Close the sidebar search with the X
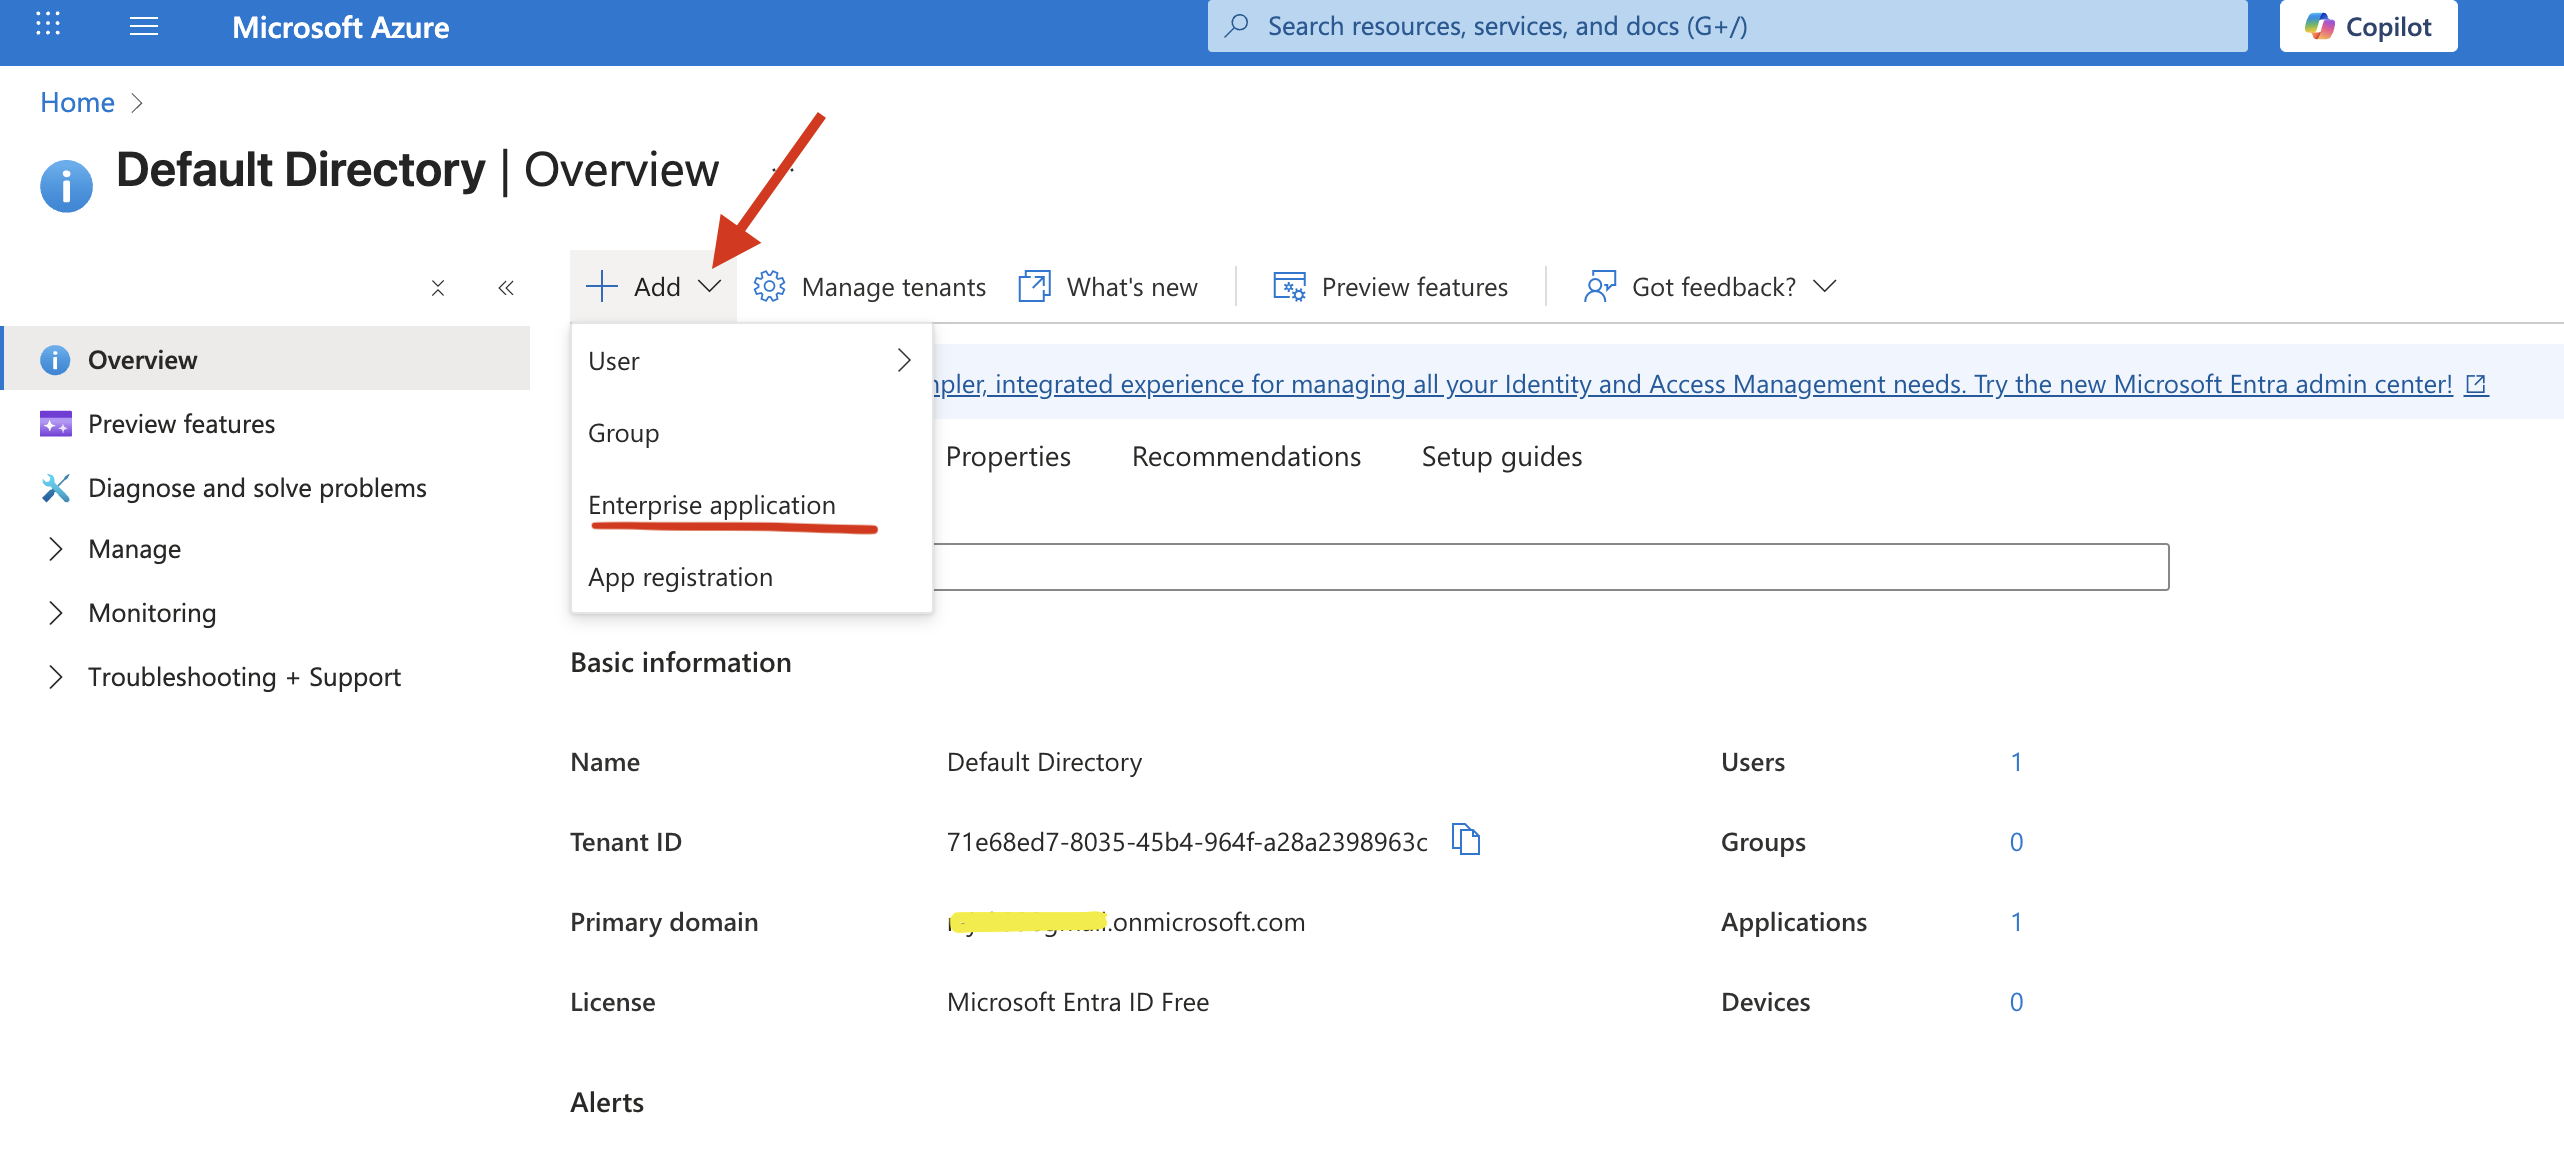This screenshot has height=1154, width=2564. click(438, 288)
